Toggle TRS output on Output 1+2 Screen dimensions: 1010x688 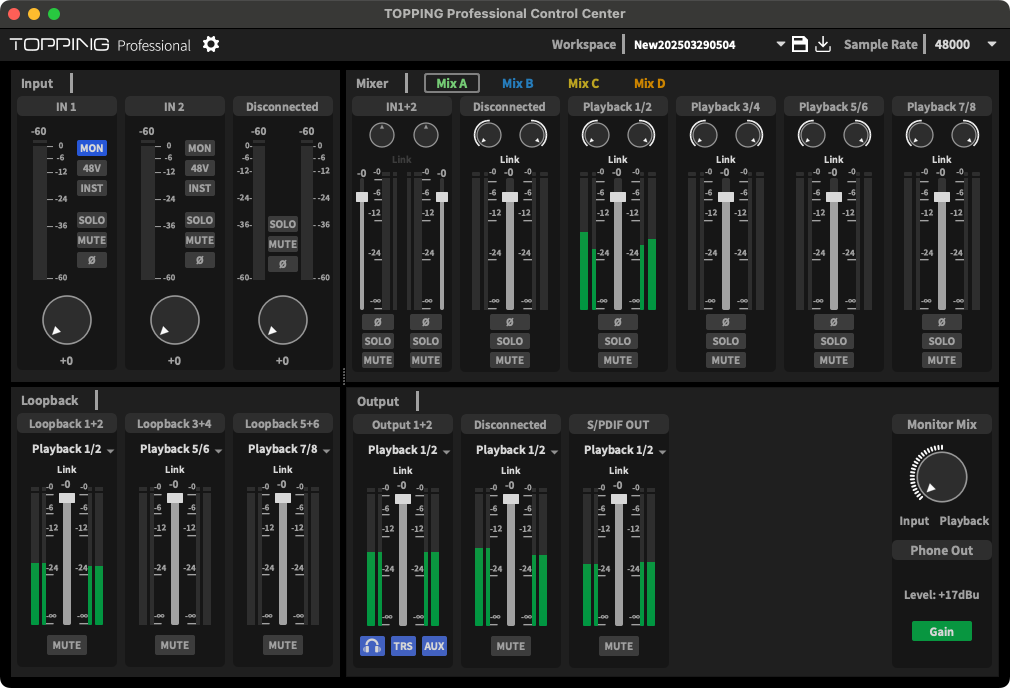[x=403, y=645]
